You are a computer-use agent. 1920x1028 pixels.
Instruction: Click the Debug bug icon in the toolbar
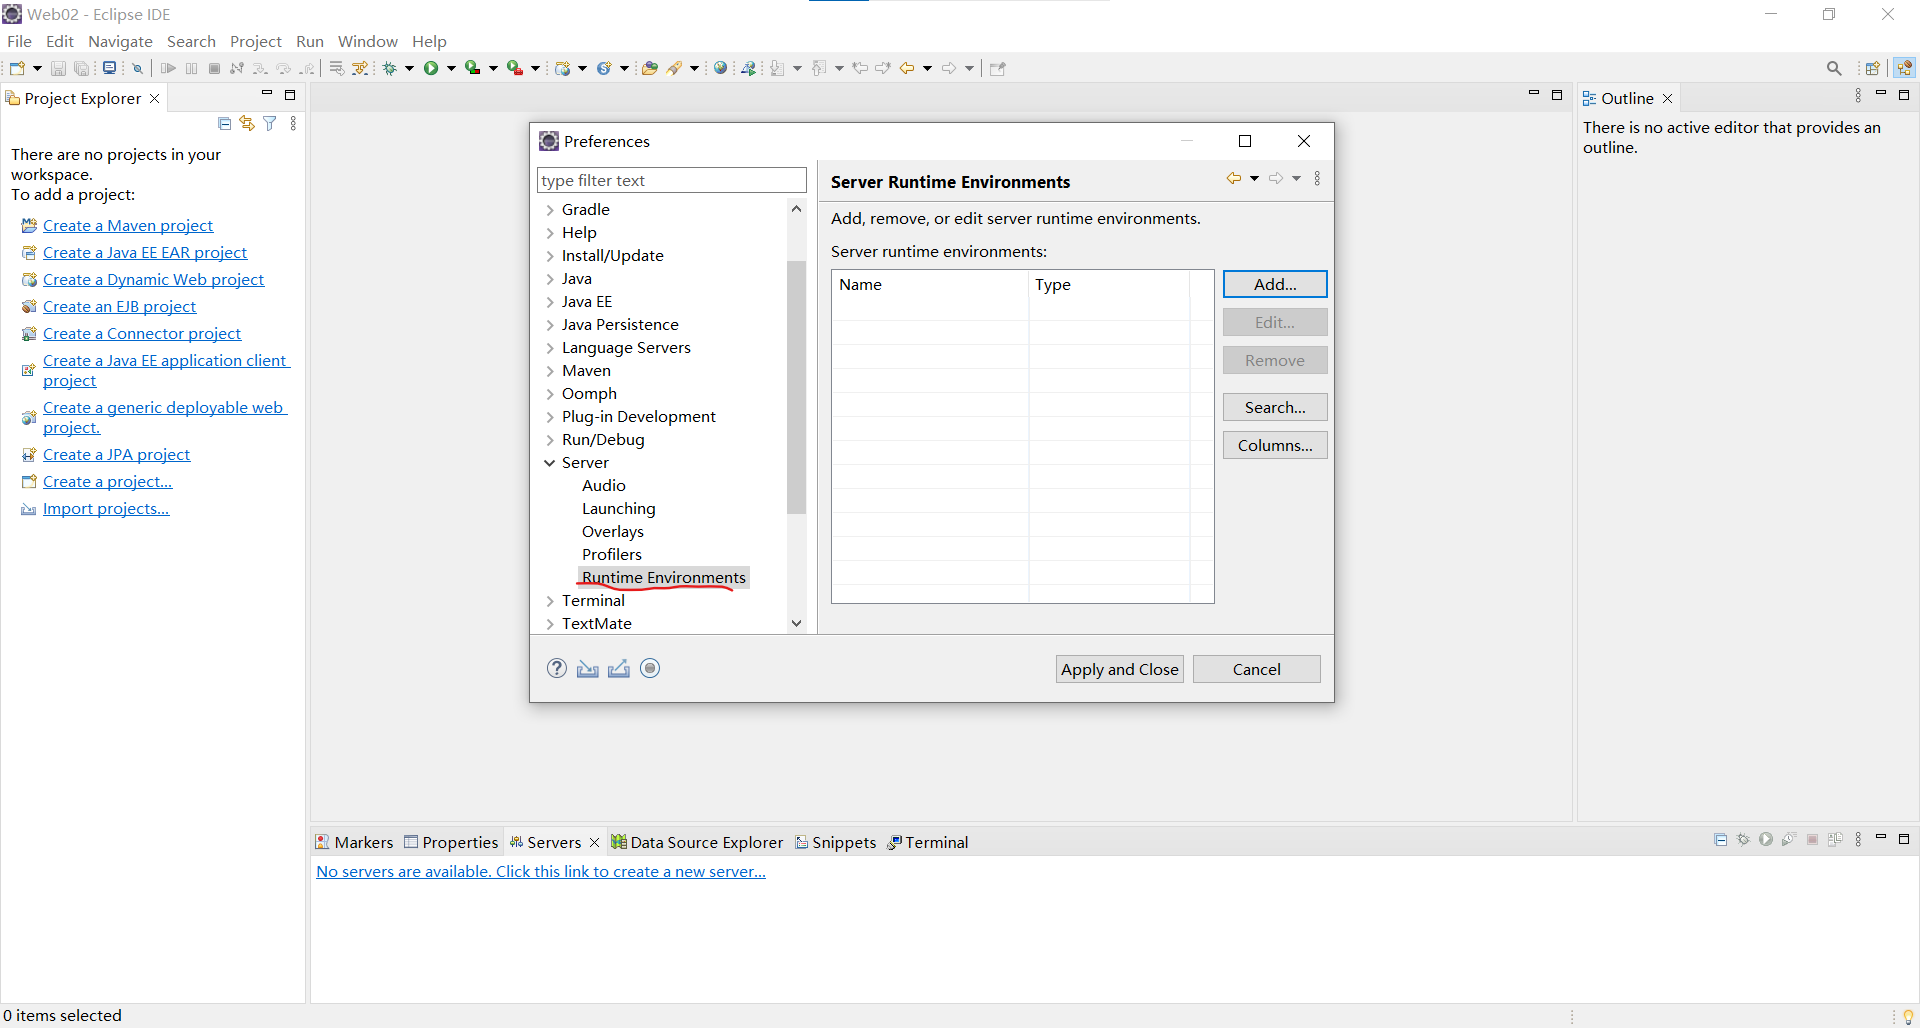pyautogui.click(x=390, y=68)
